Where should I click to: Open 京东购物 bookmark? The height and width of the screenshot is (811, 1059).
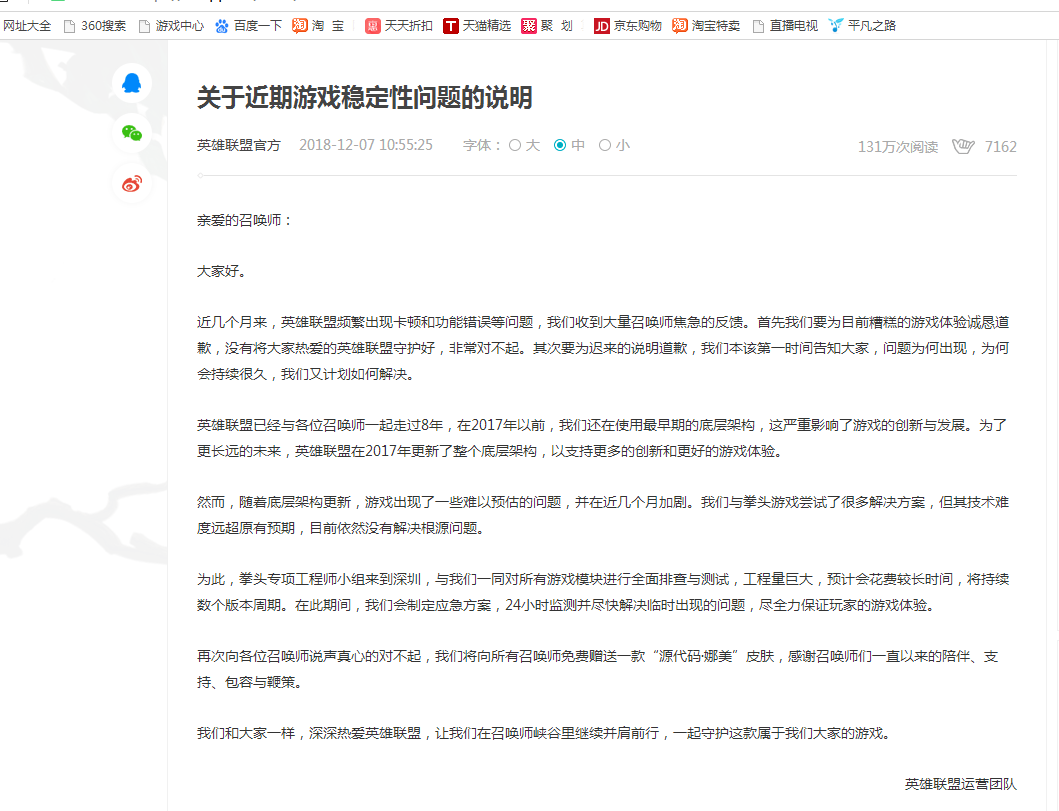pos(627,25)
